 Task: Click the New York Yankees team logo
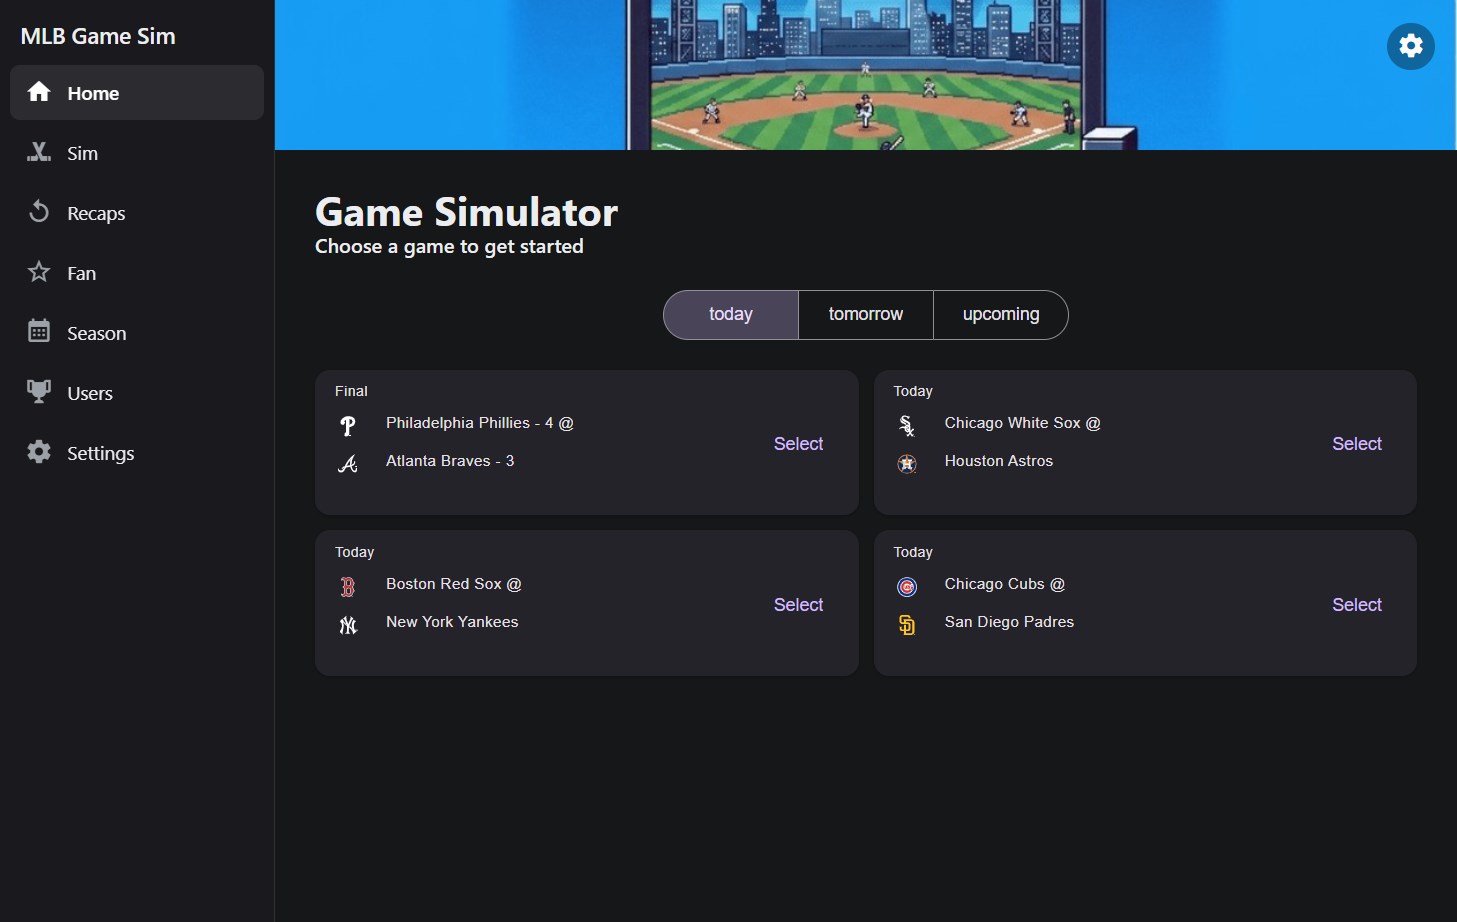click(348, 625)
